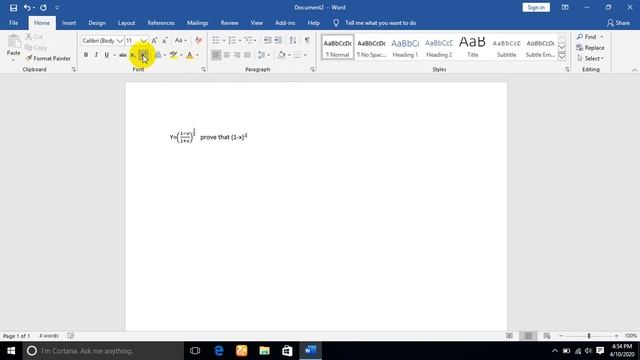Expand the font color arrow
Viewport: 640px width, 360px height.
pos(197,55)
